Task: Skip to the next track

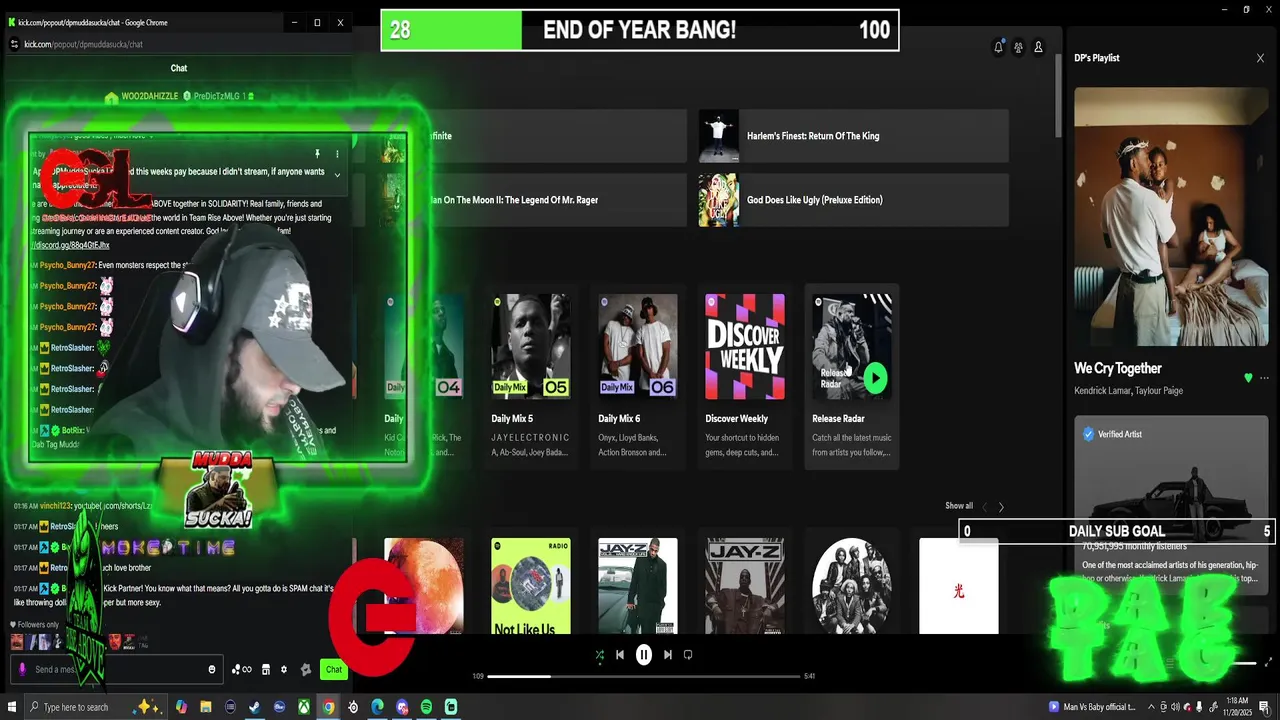Action: click(668, 655)
